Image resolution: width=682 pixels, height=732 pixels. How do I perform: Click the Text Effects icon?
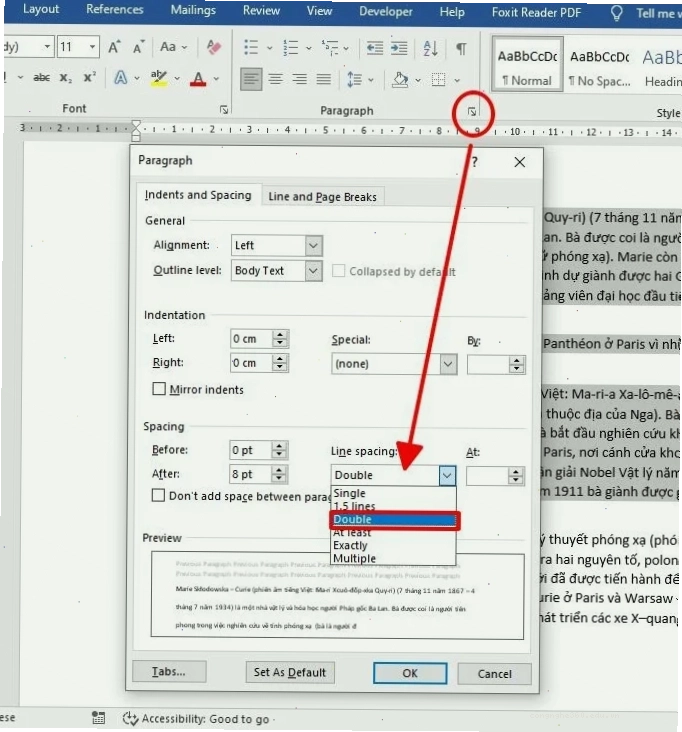tap(120, 77)
